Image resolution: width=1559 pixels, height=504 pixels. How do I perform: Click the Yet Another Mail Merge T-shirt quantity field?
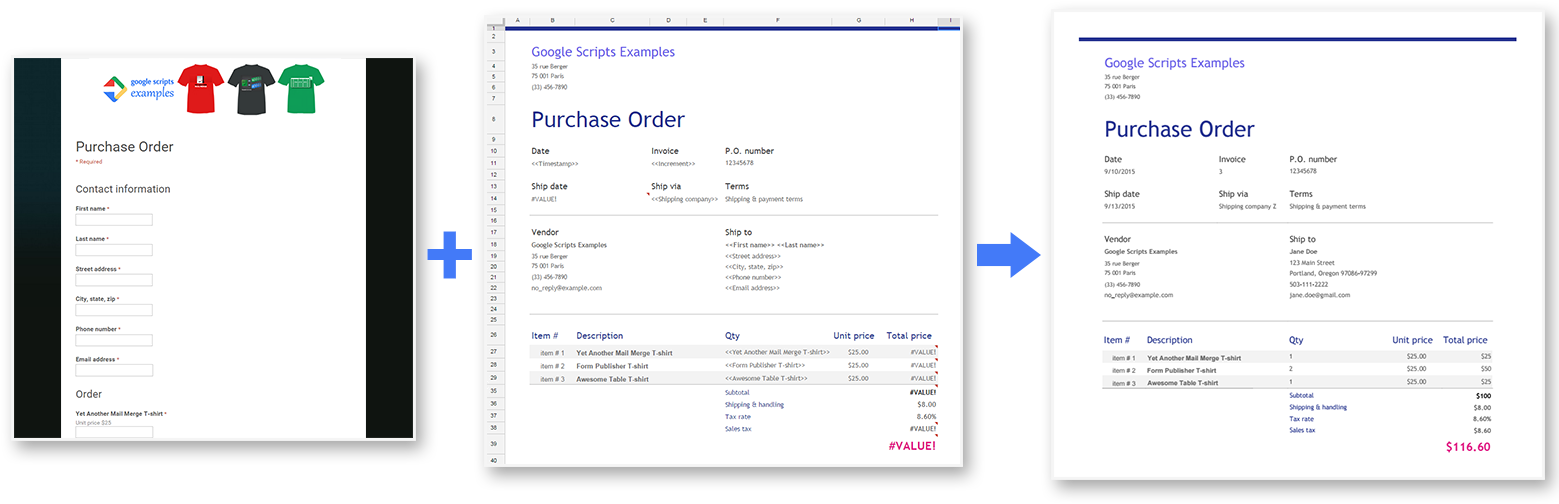click(x=114, y=432)
